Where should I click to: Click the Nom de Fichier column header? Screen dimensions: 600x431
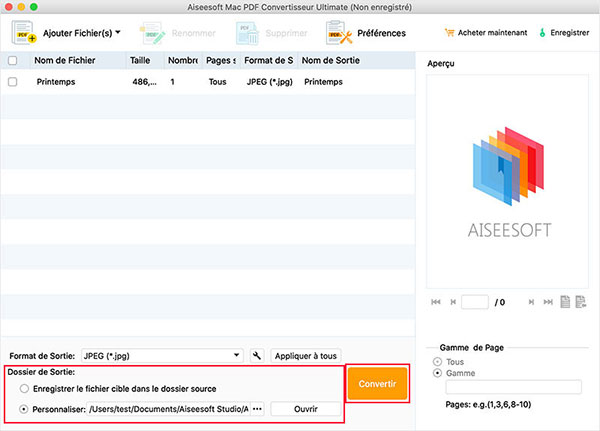[78, 60]
